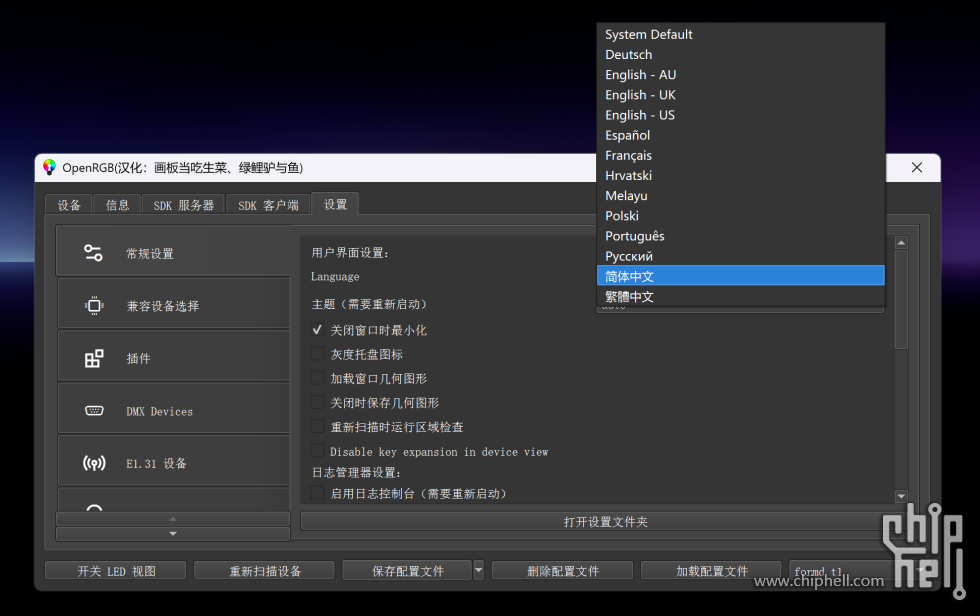
Task: Click the 重新扫描设备 button
Action: coord(264,571)
